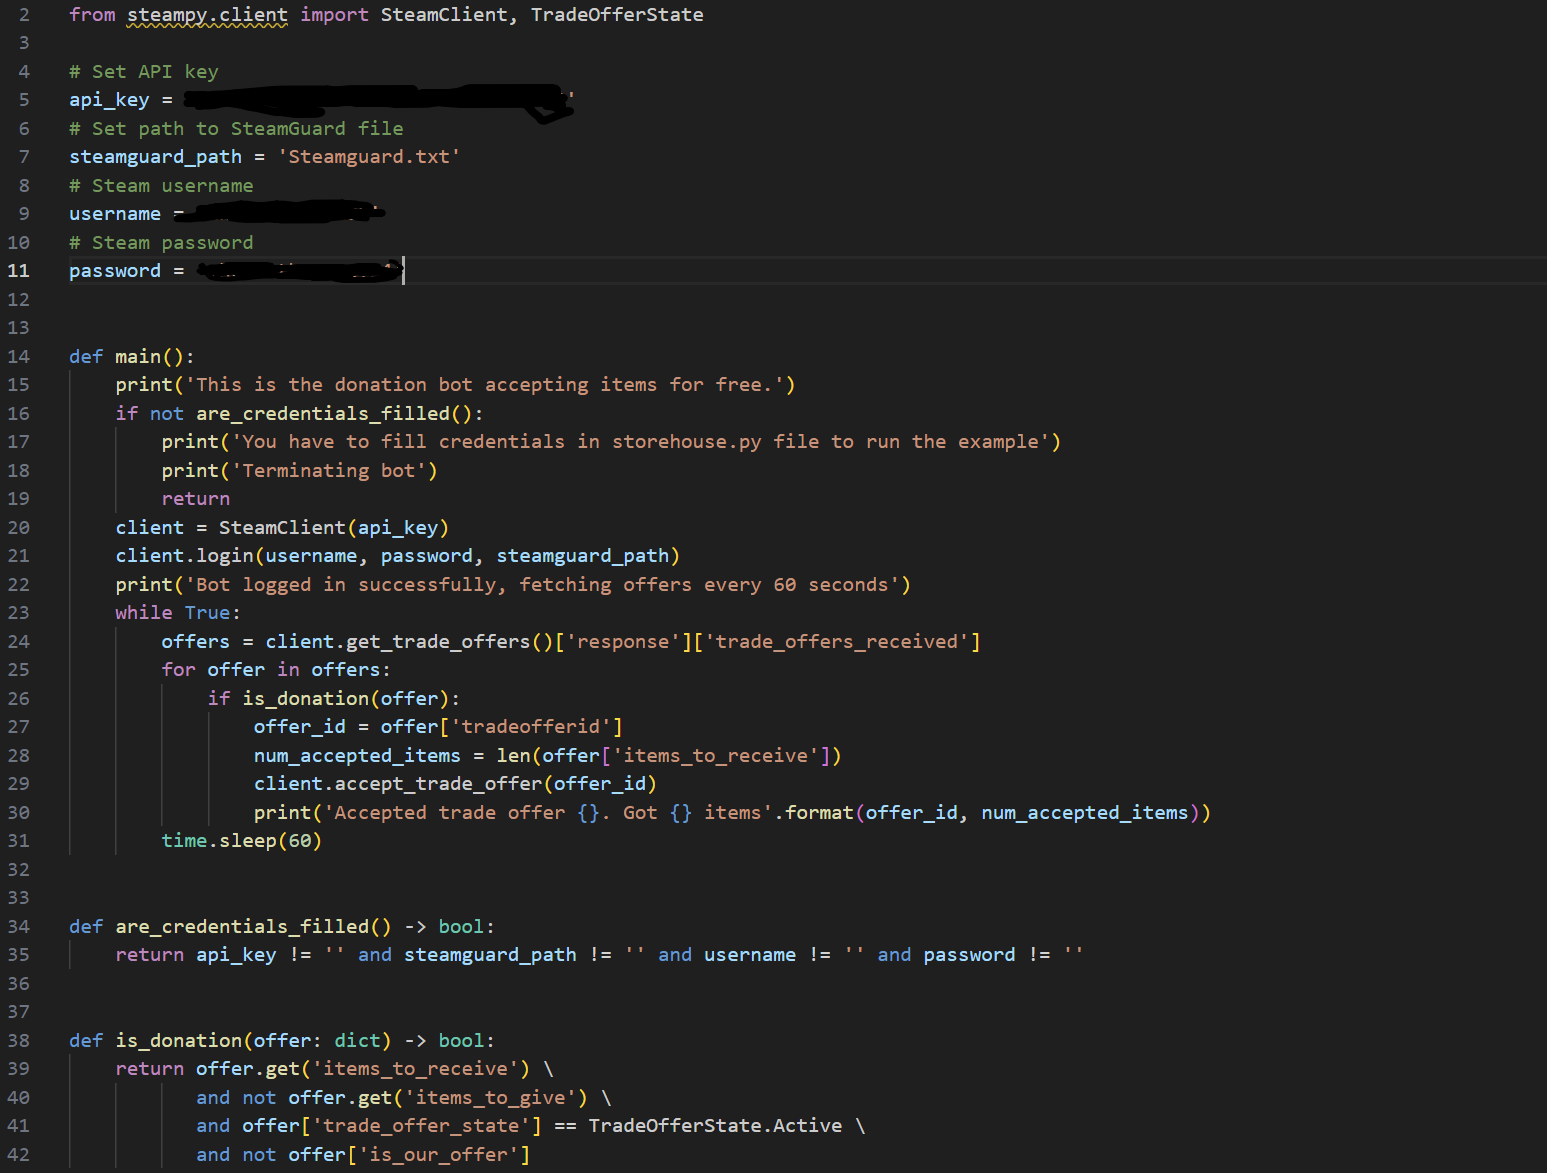The width and height of the screenshot is (1547, 1173).
Task: Click the offer_id variable on line 27
Action: (x=298, y=726)
